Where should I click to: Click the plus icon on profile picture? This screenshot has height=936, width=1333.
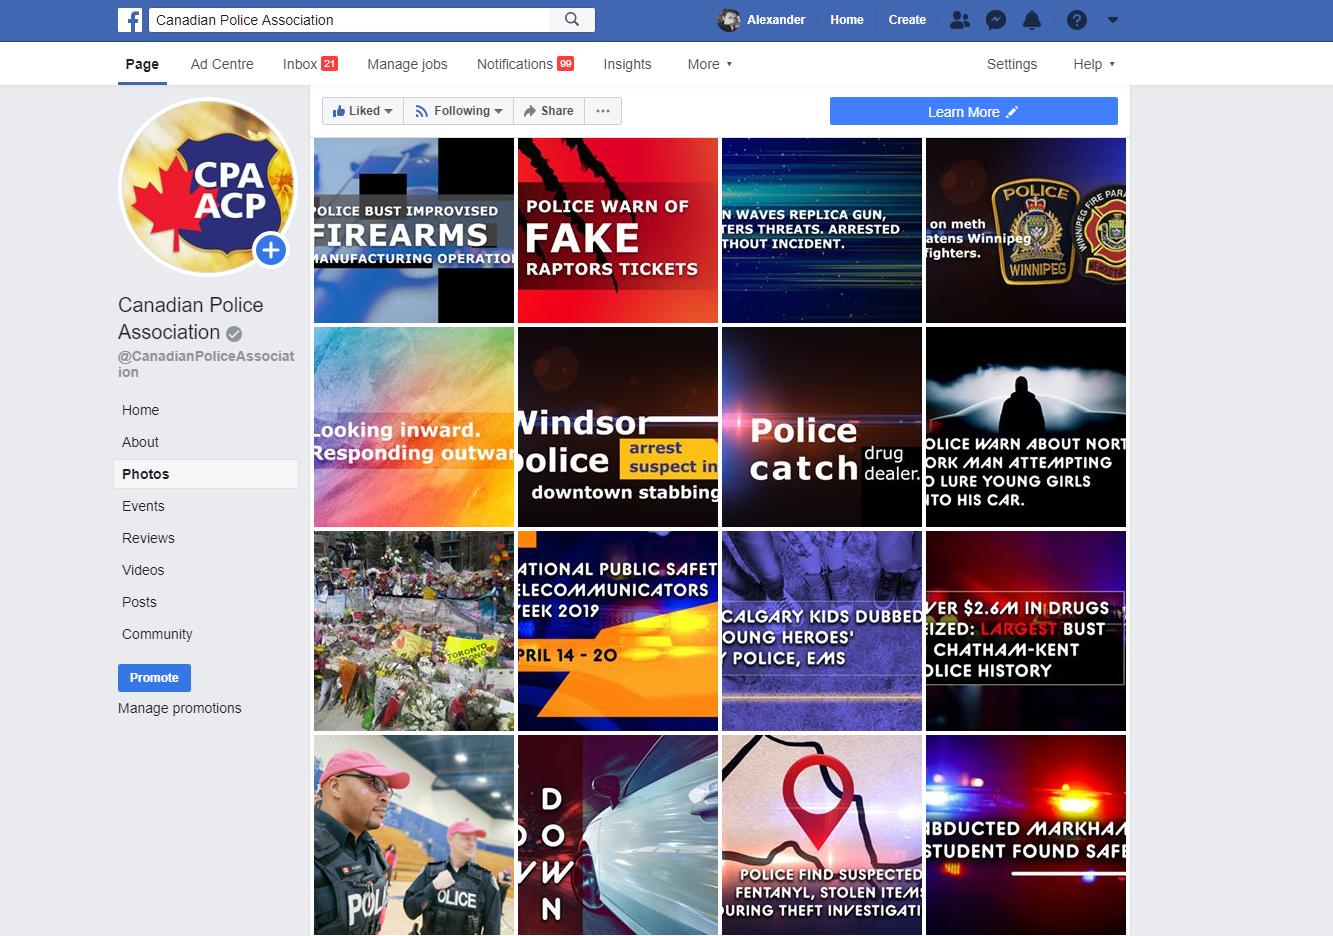(x=271, y=250)
